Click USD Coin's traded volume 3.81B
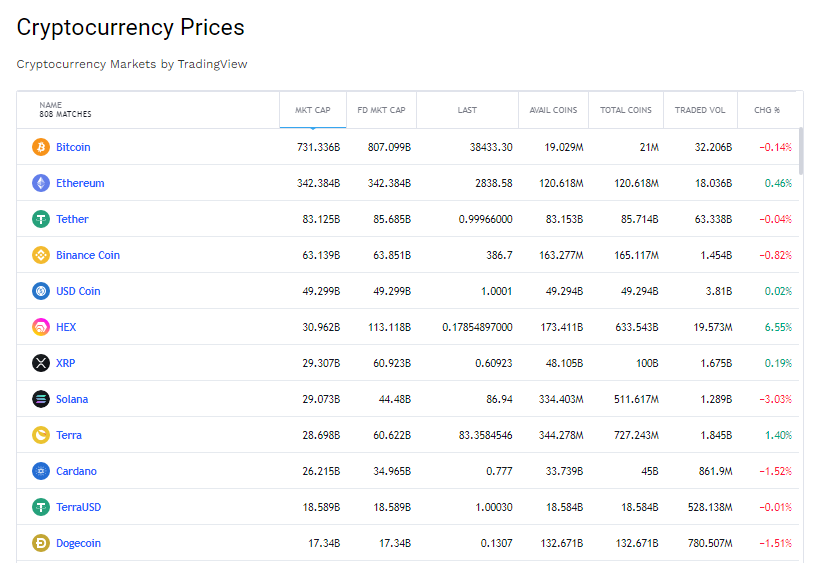814x563 pixels. 719,291
